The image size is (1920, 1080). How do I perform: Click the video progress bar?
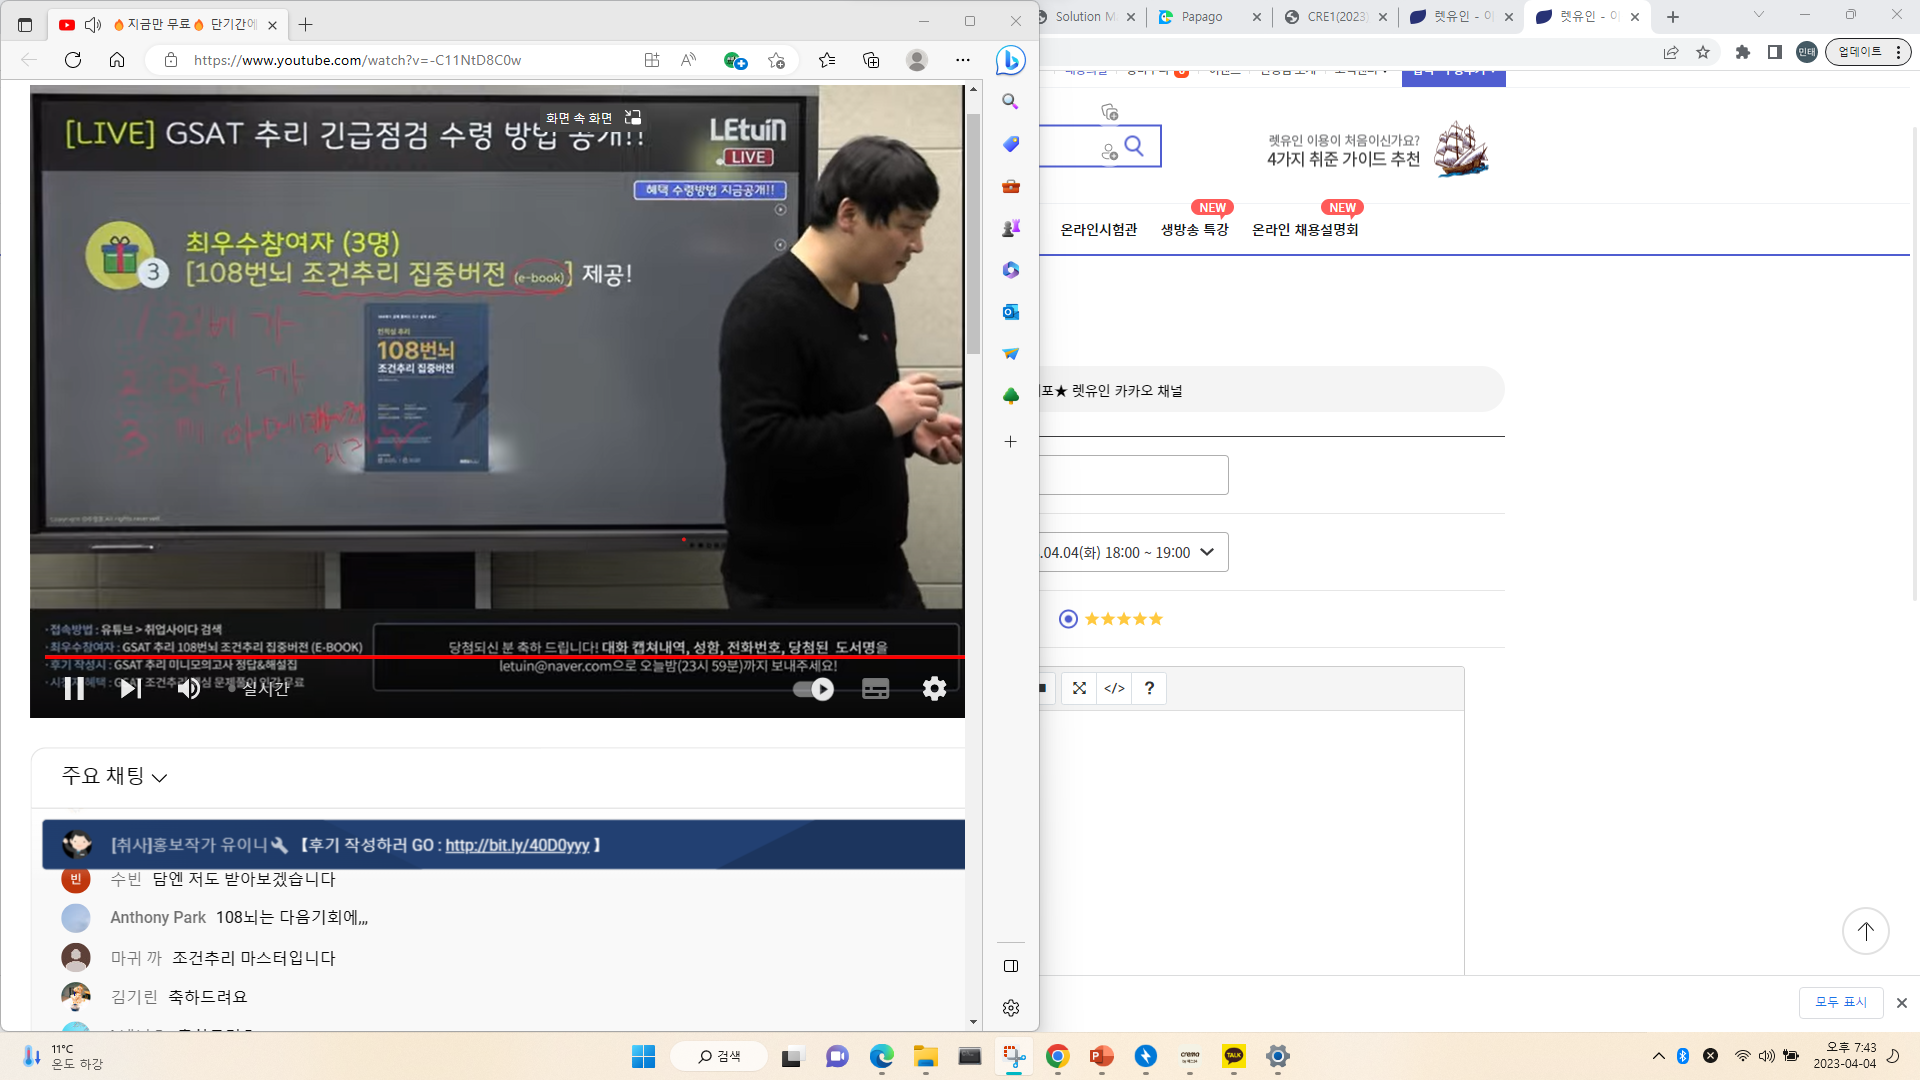497,657
